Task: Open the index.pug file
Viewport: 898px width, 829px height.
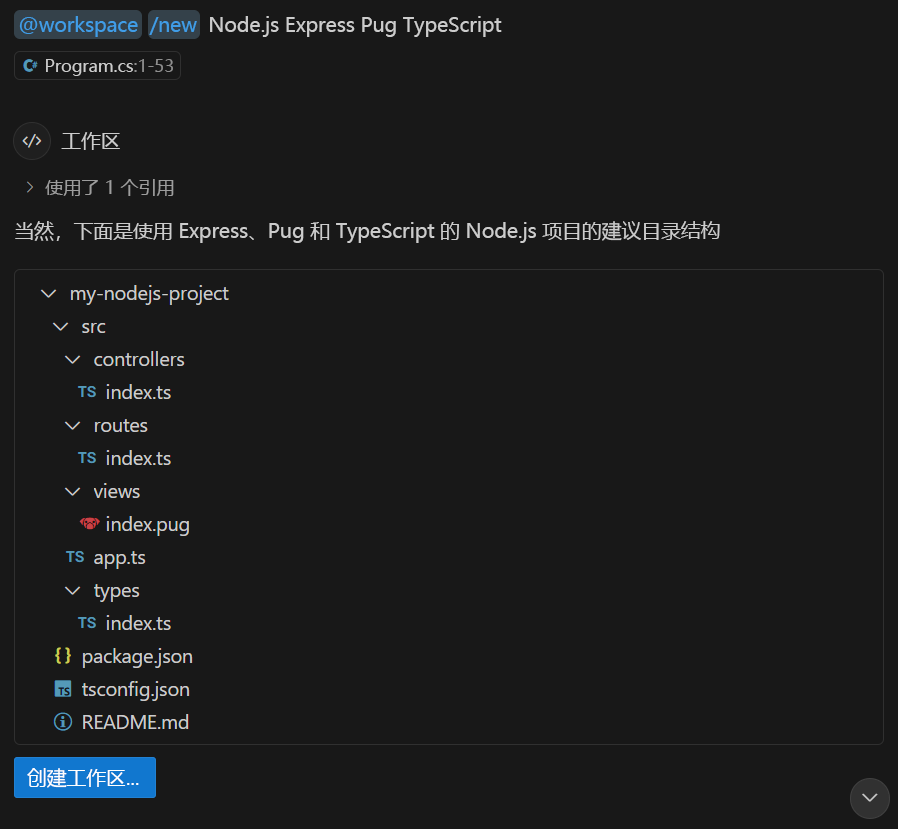Action: pos(147,525)
